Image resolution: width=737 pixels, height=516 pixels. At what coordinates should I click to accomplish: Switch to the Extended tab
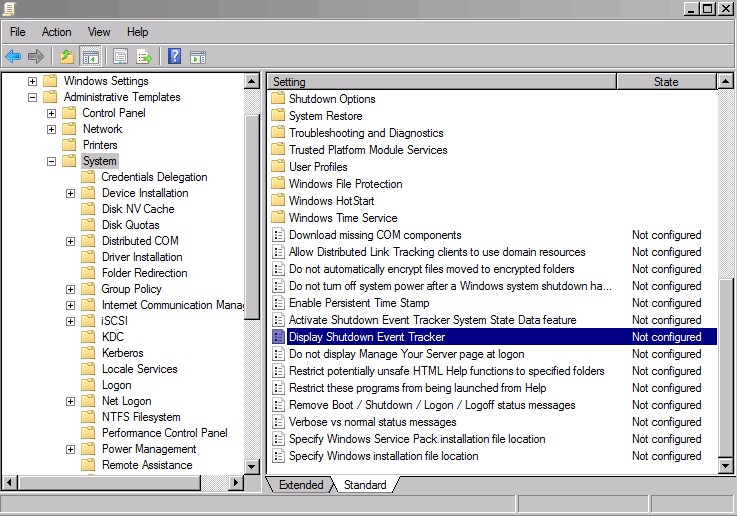pyautogui.click(x=301, y=485)
